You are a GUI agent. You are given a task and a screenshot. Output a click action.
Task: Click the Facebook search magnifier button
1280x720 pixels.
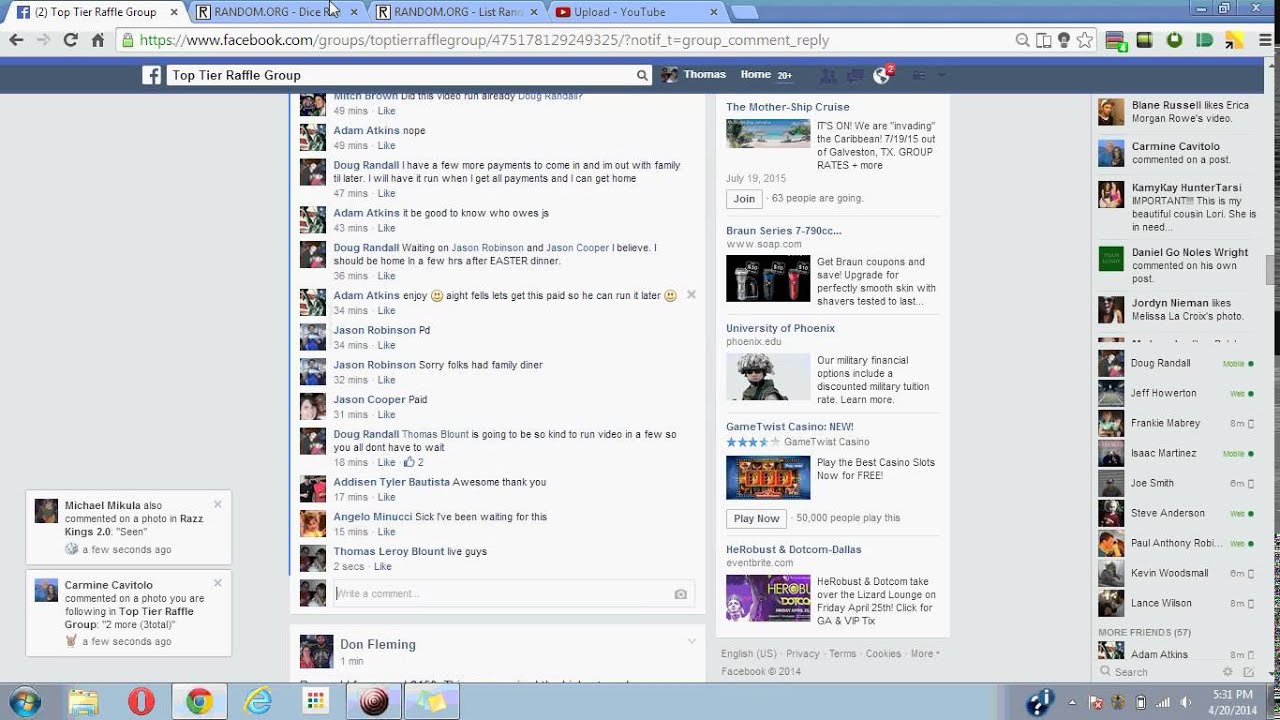642,75
